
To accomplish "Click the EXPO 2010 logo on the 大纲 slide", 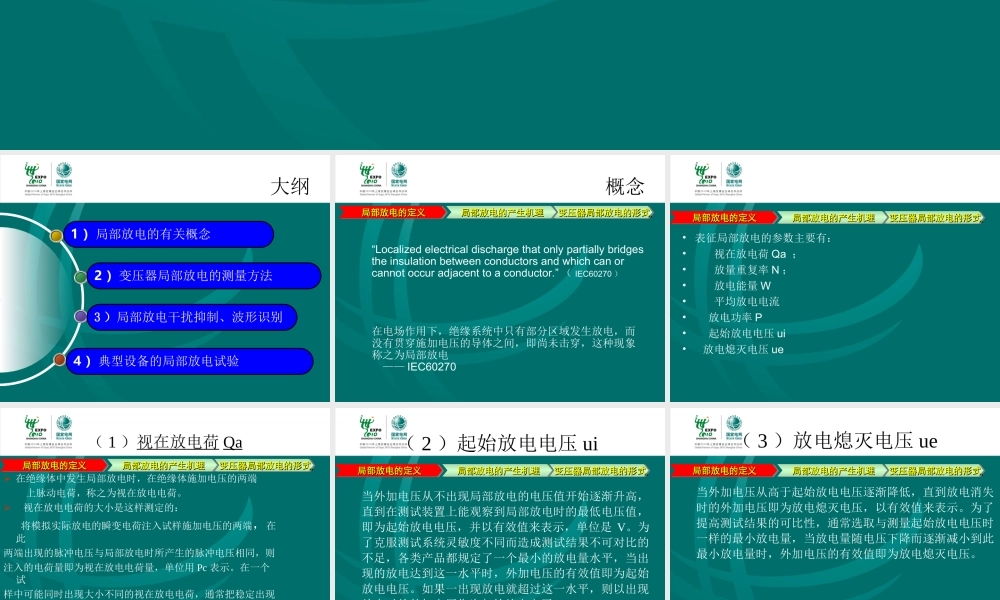I will pos(30,174).
